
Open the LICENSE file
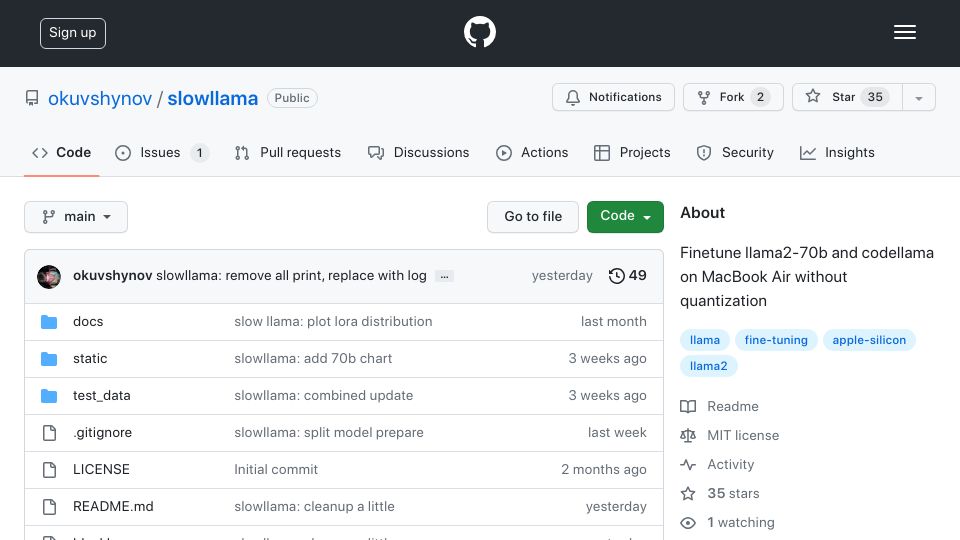[x=101, y=469]
